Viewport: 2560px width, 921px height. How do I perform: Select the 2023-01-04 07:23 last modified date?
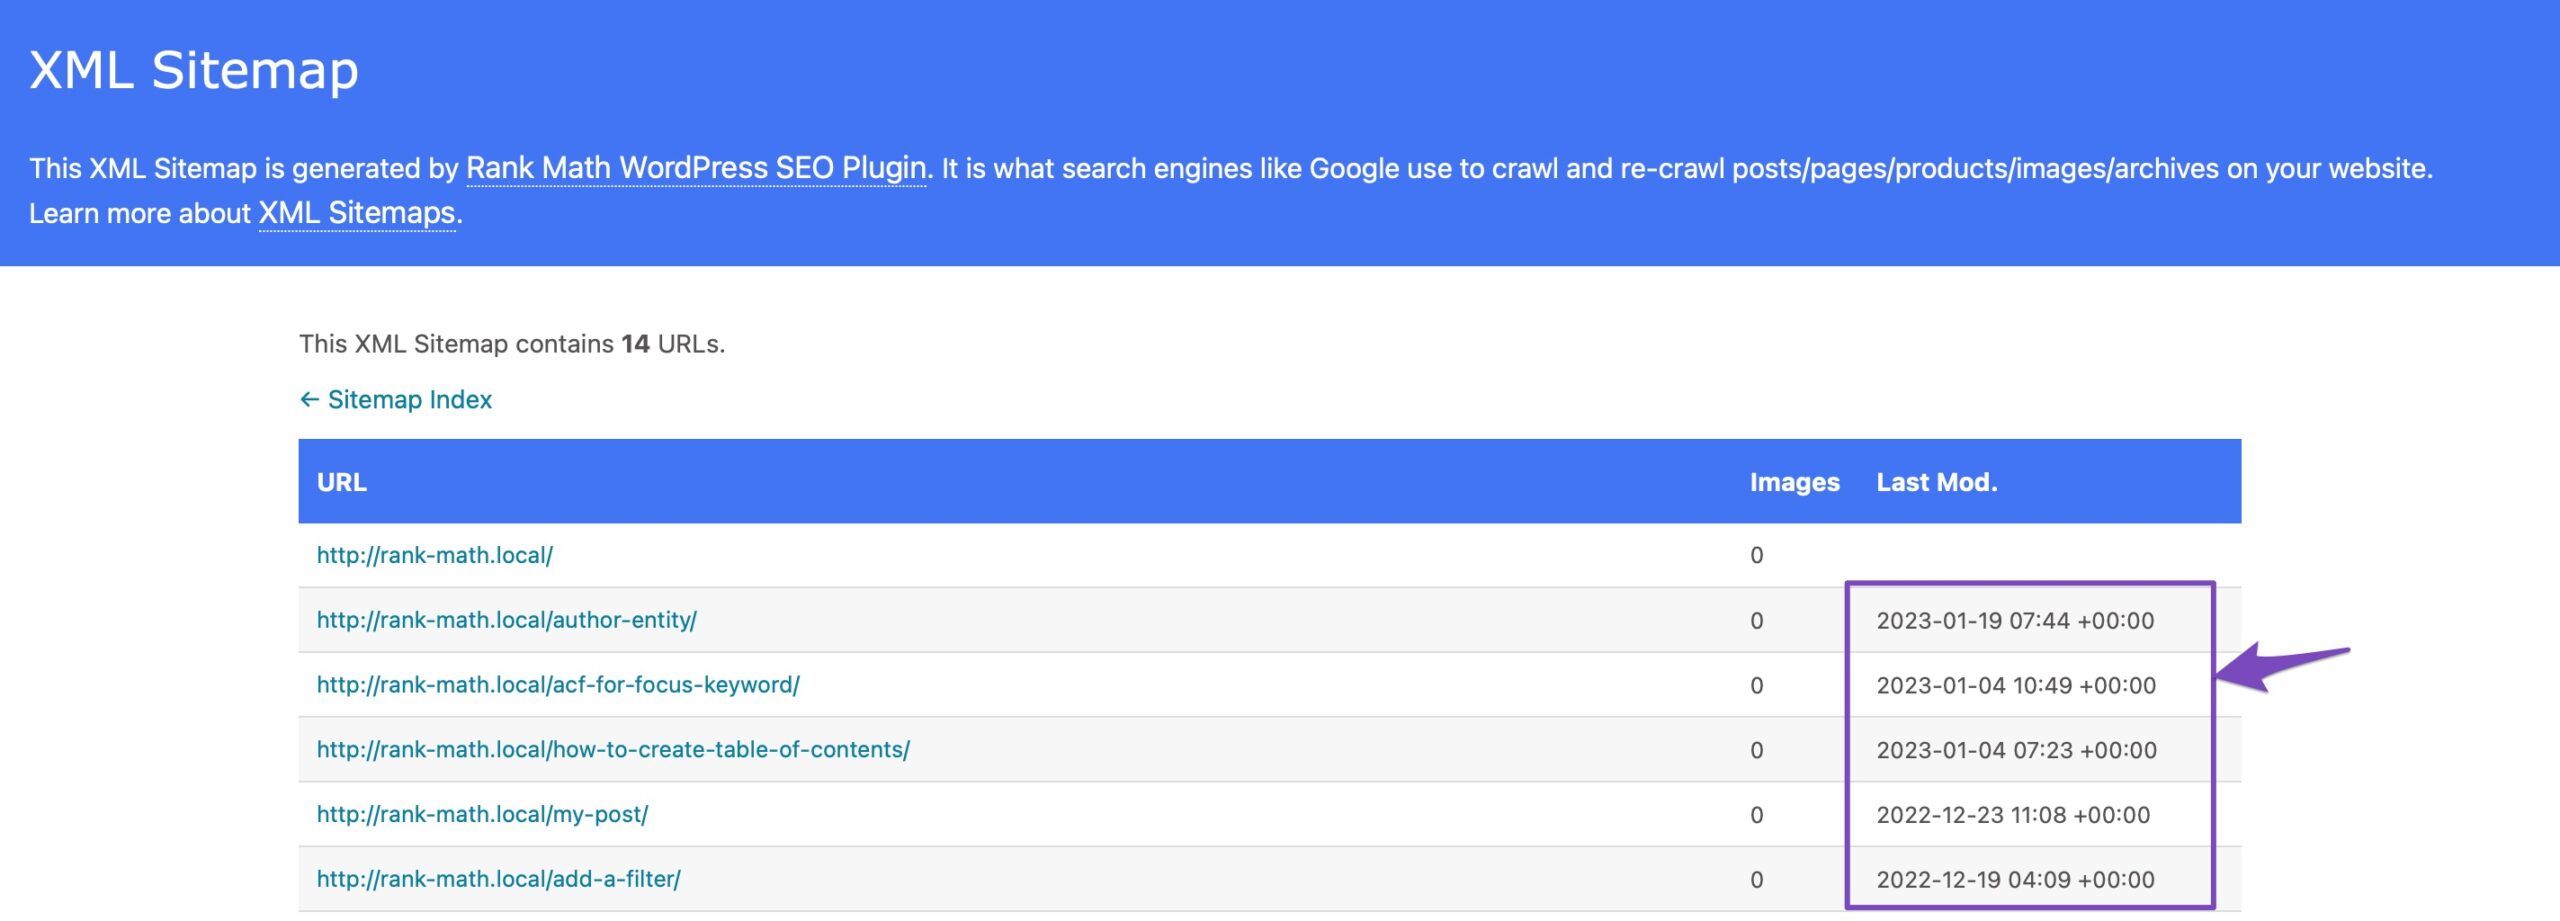tap(2016, 750)
